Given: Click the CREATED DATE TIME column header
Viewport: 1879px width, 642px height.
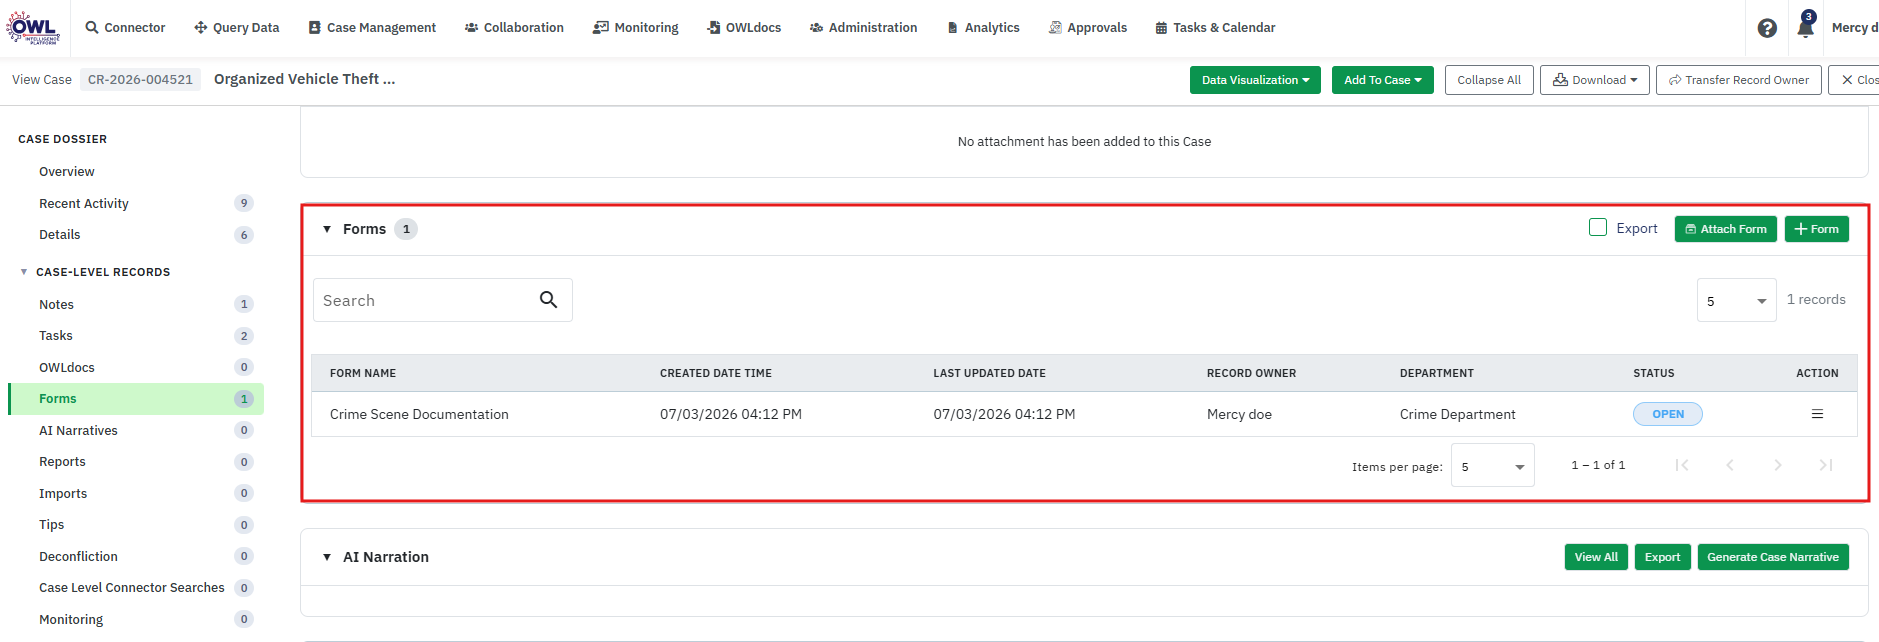Looking at the screenshot, I should click(x=716, y=373).
